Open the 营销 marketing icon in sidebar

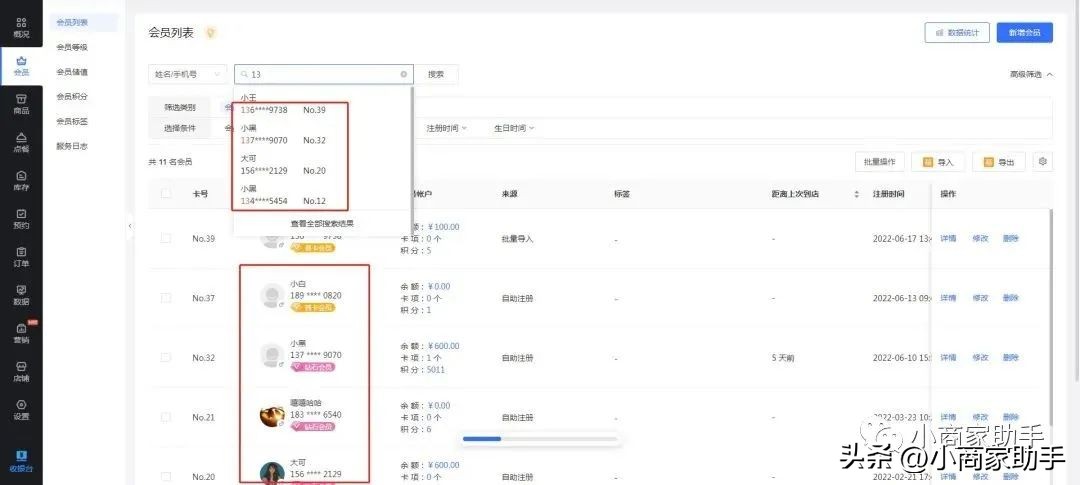coord(21,333)
